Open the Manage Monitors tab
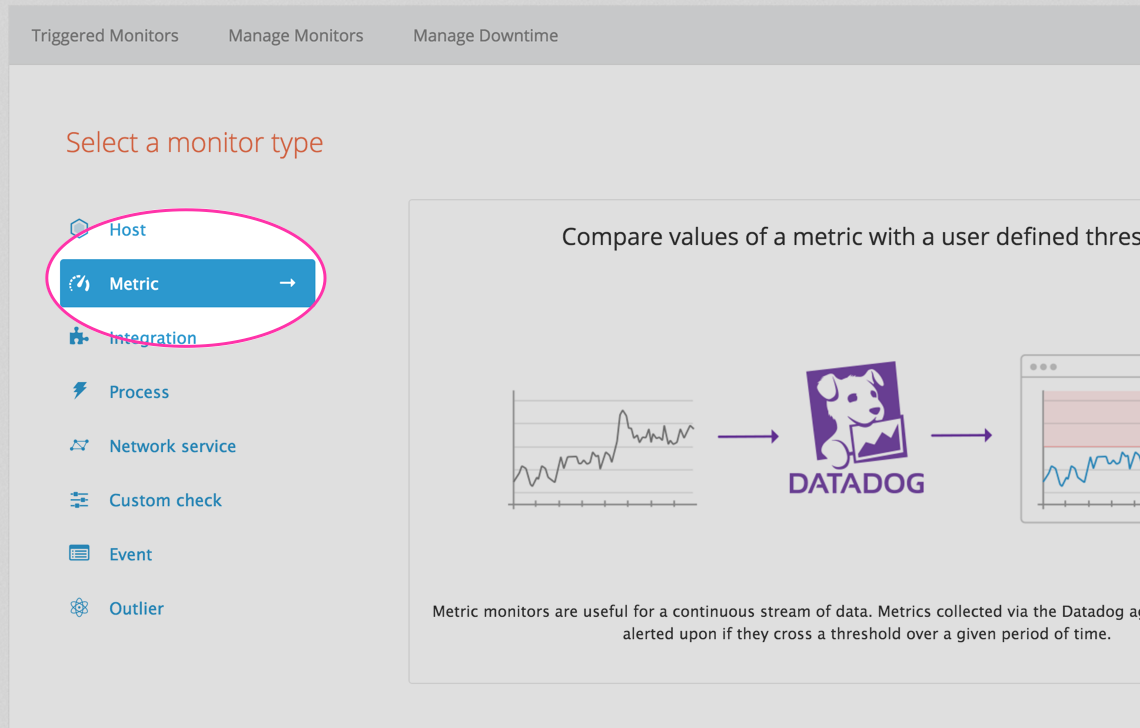The height and width of the screenshot is (728, 1140). click(x=295, y=35)
